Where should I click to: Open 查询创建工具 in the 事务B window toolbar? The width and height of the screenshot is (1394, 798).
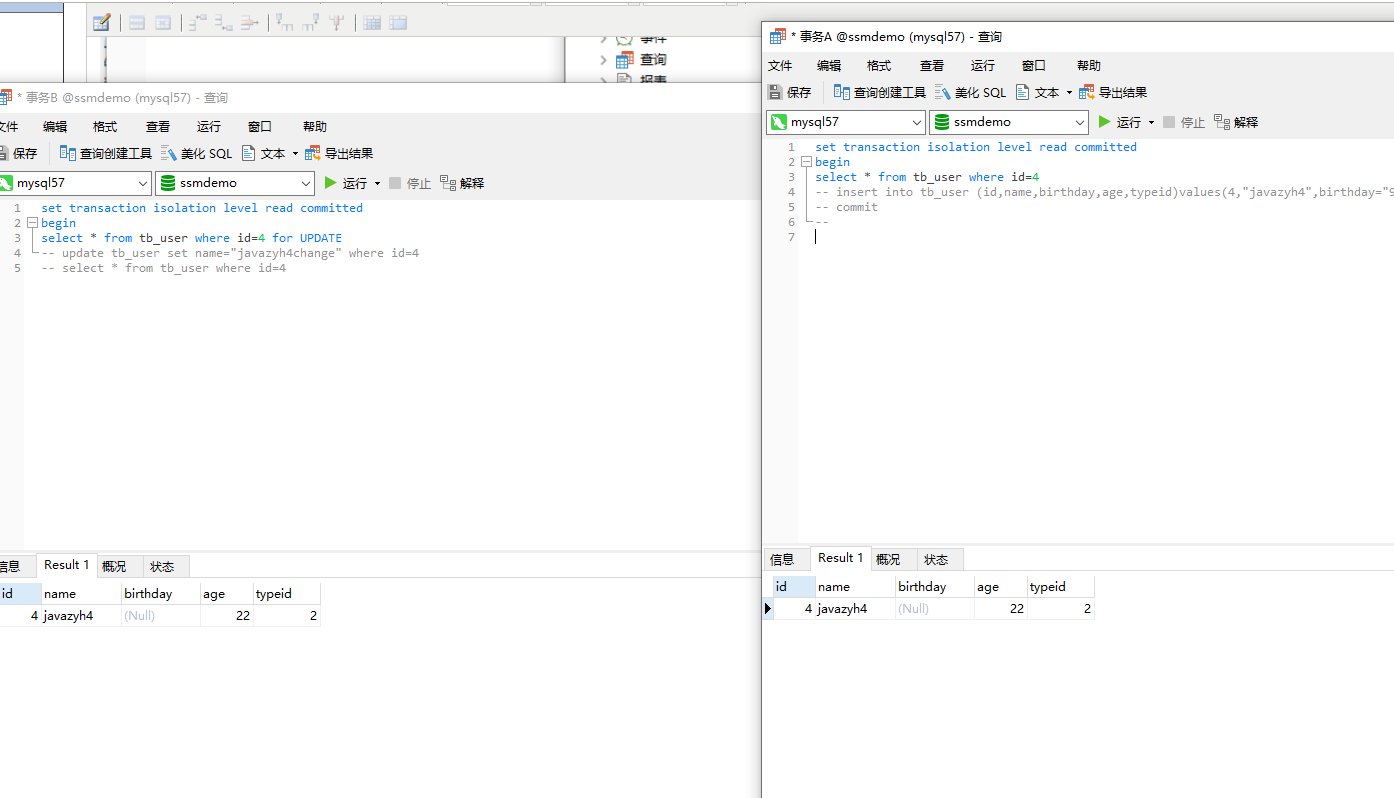coord(106,153)
